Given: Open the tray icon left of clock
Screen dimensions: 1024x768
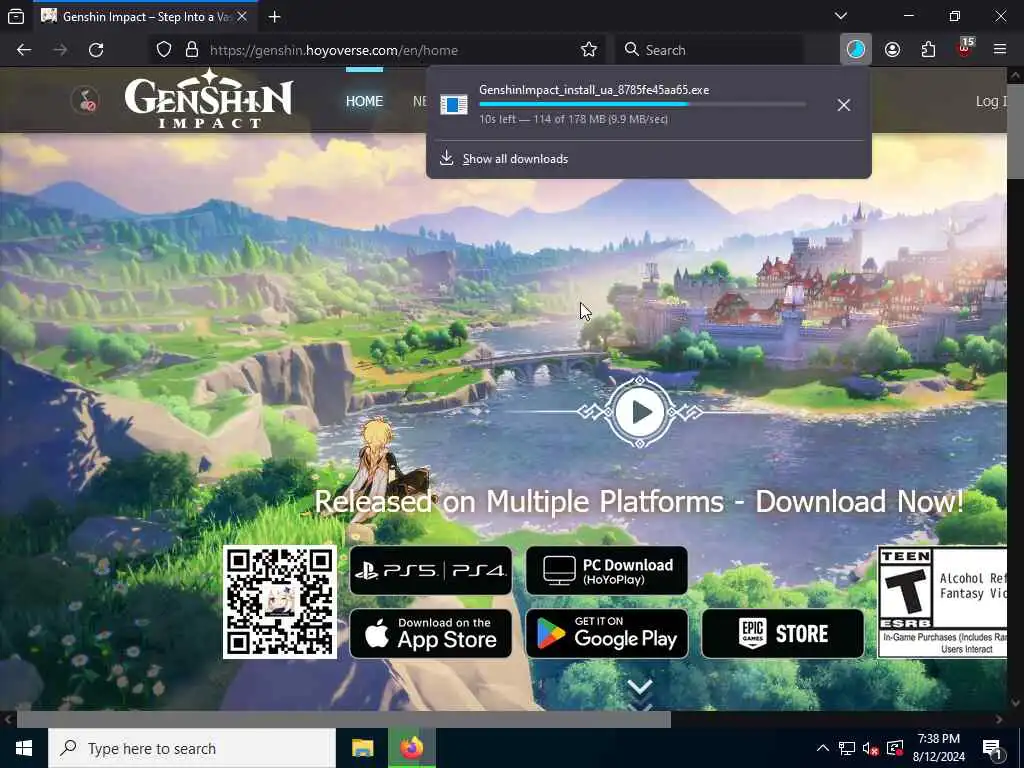Looking at the screenshot, I should (895, 748).
